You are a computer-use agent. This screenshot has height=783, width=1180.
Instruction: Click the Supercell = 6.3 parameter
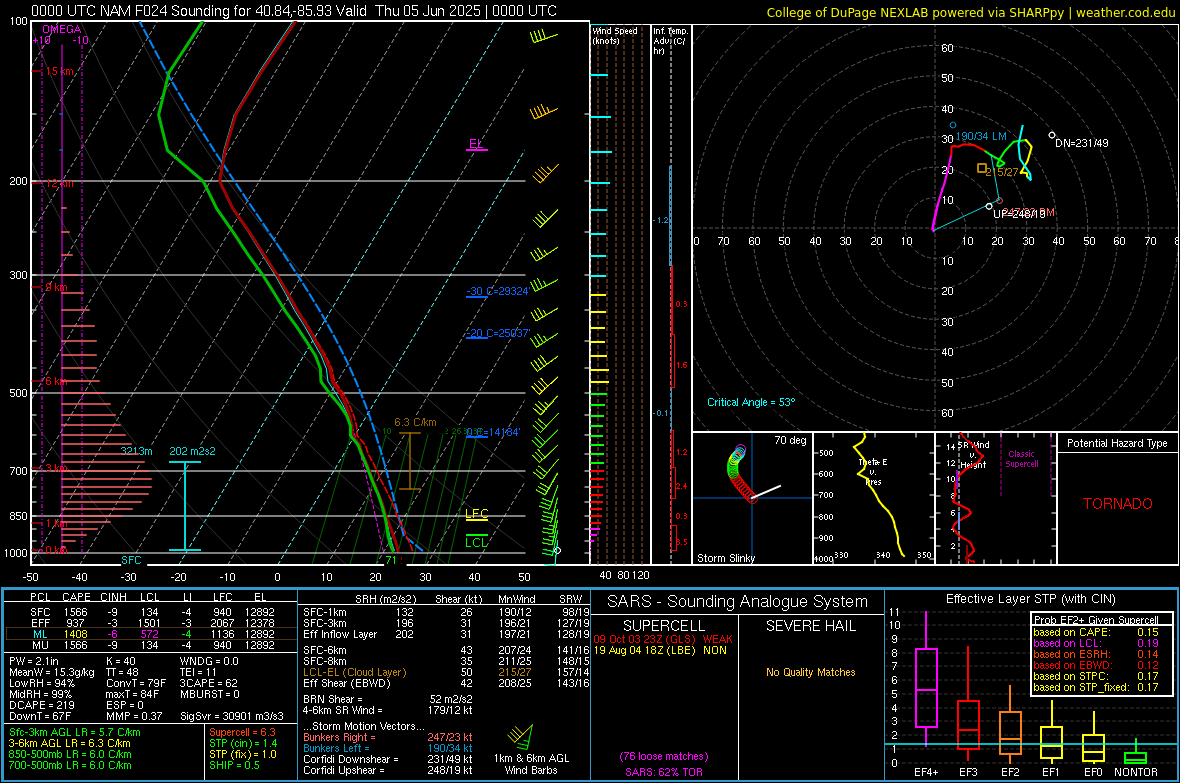click(x=242, y=732)
